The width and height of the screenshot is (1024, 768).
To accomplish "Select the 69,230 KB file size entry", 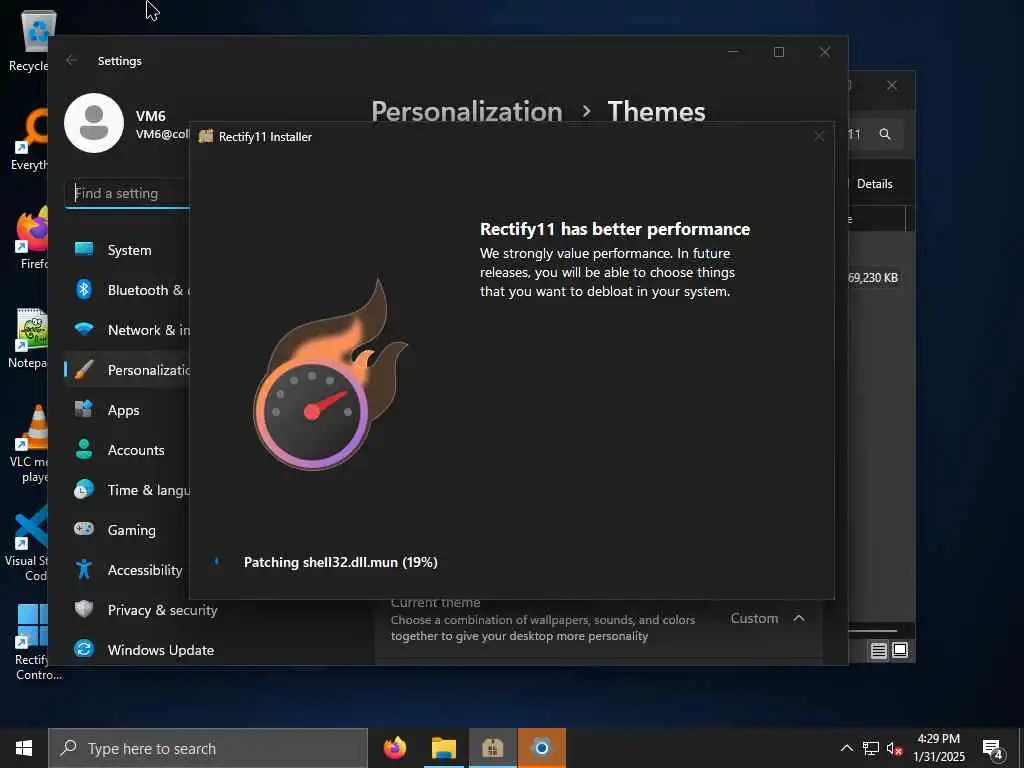I will point(872,278).
